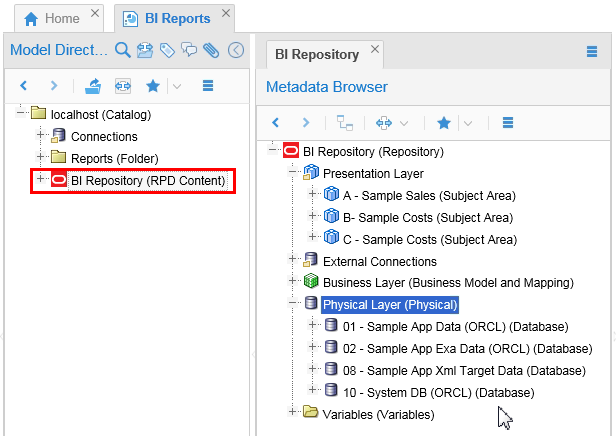Go back in the Model Directory toolbar
This screenshot has width=616, height=436.
24,85
